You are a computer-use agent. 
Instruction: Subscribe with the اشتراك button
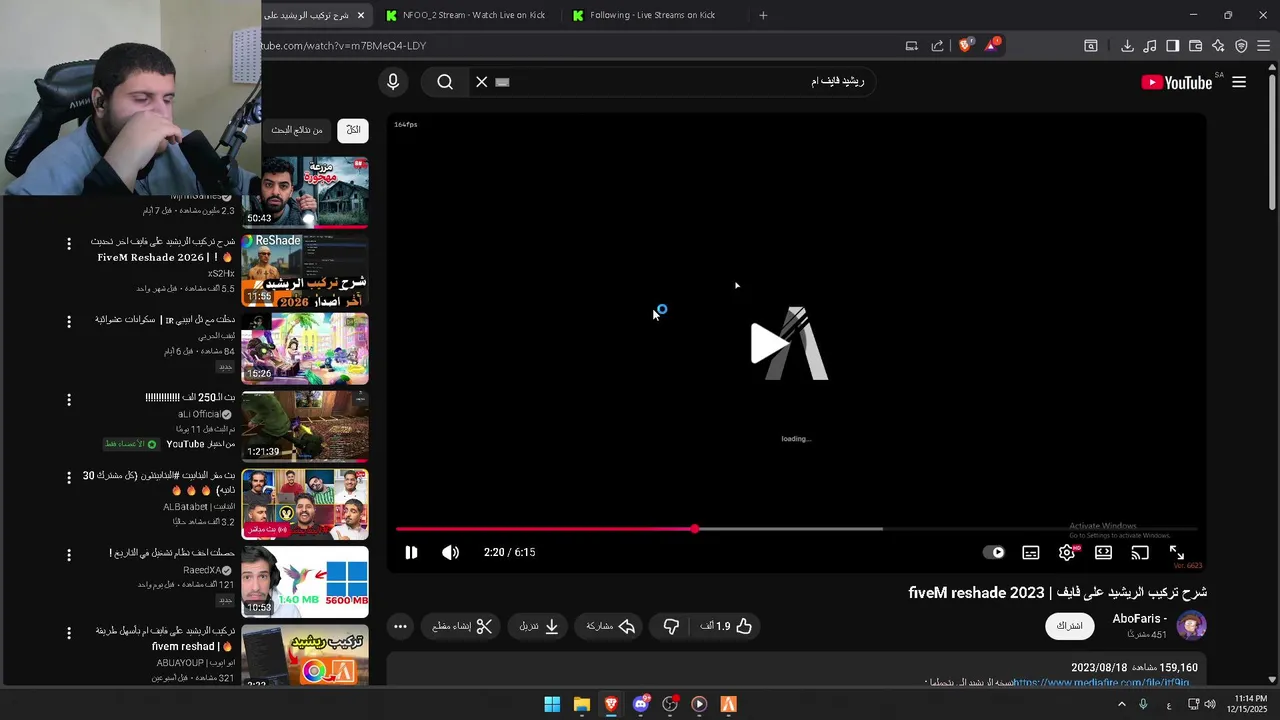1070,626
